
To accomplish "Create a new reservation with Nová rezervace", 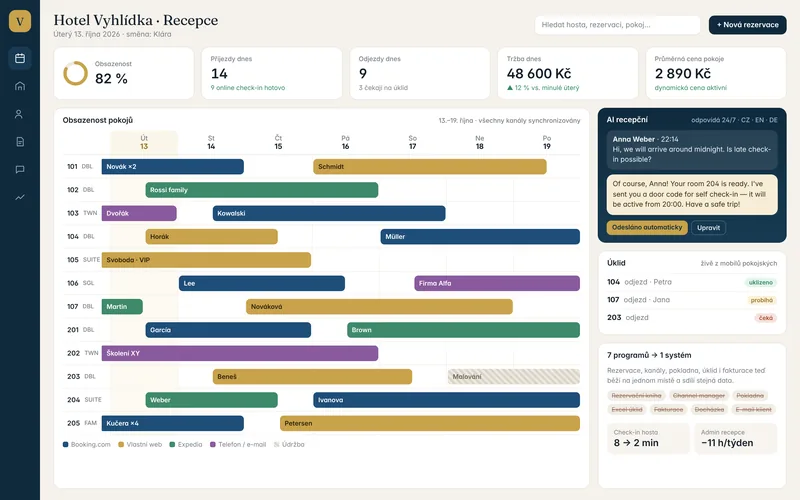I will click(747, 24).
